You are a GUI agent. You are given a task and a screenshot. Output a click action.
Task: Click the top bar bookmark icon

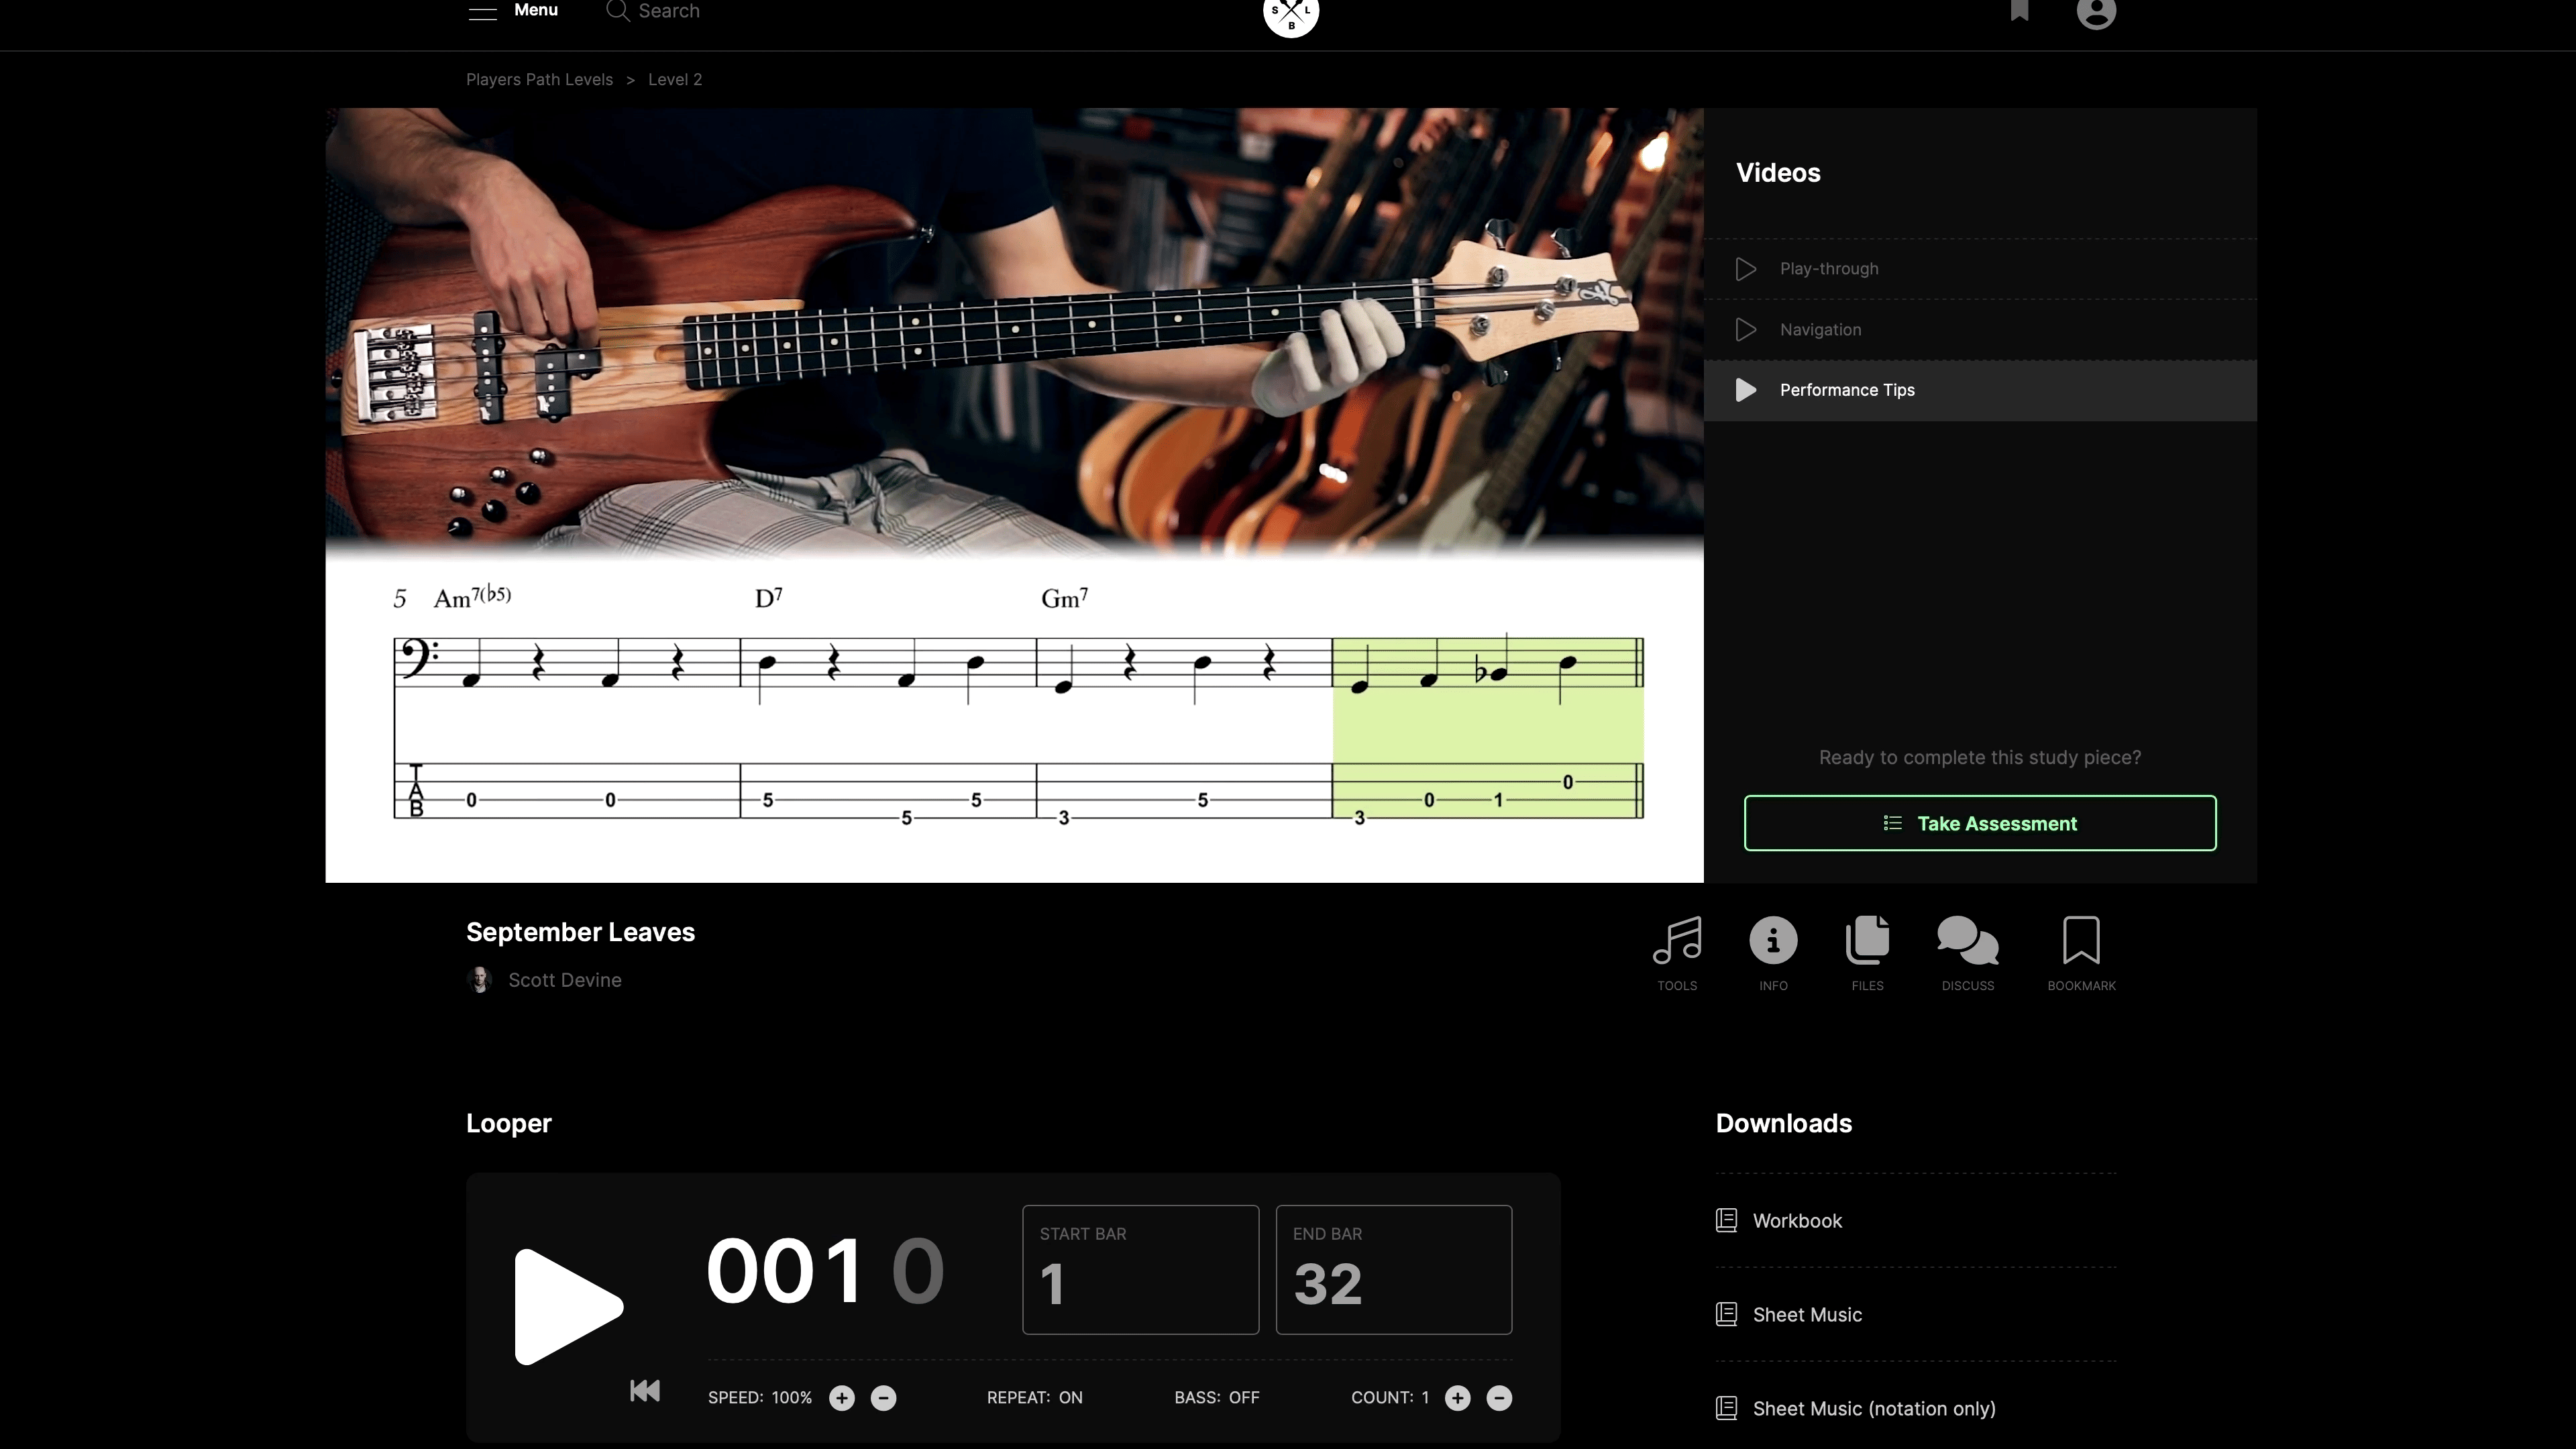click(x=2019, y=10)
